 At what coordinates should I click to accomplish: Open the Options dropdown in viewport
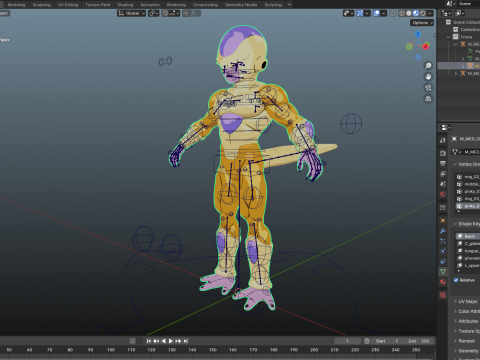tap(422, 23)
